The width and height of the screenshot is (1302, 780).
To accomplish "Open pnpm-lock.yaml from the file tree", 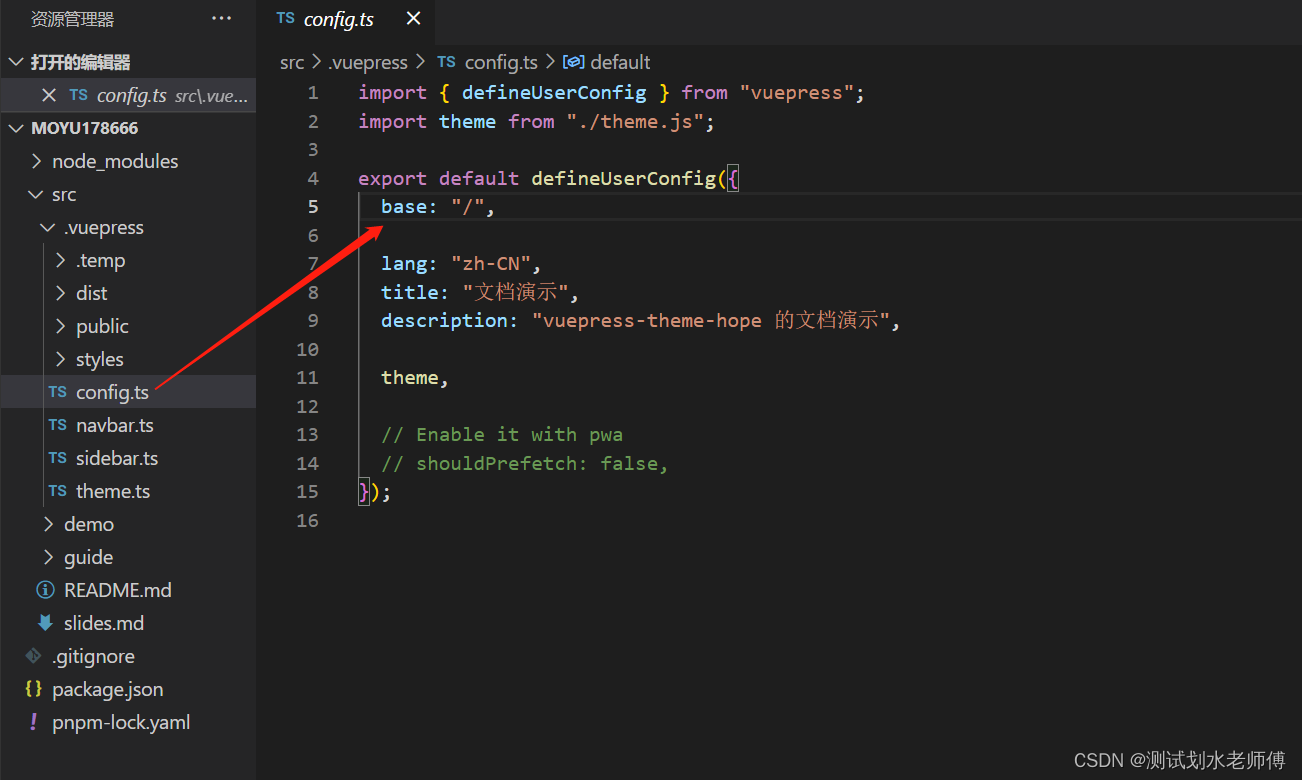I will [128, 722].
